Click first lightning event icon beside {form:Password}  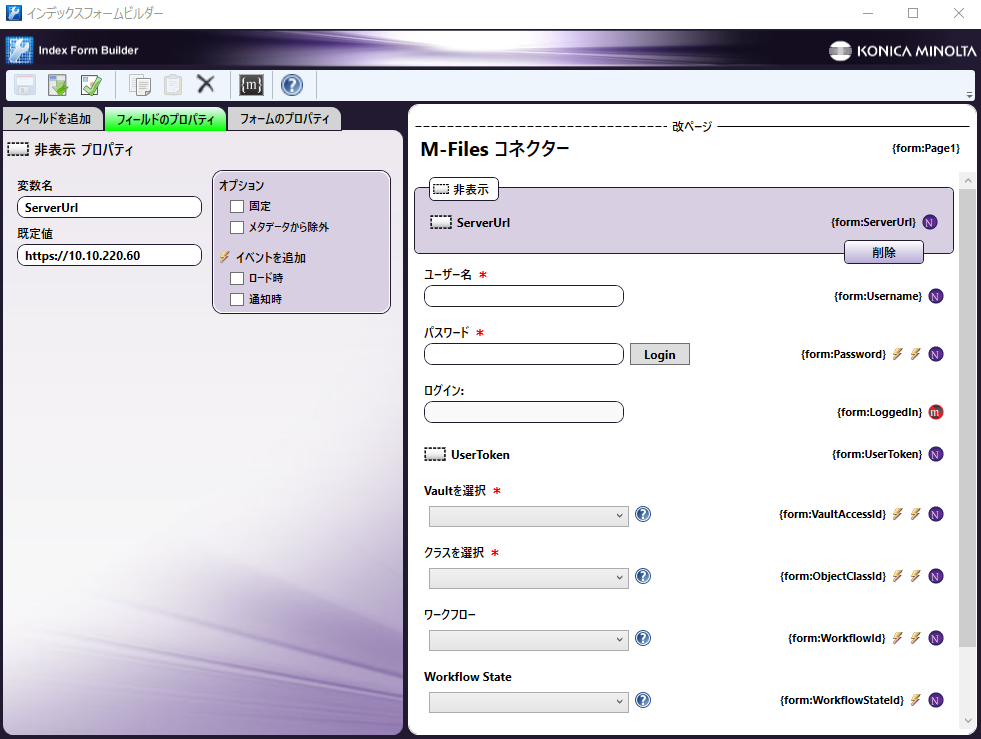[898, 354]
